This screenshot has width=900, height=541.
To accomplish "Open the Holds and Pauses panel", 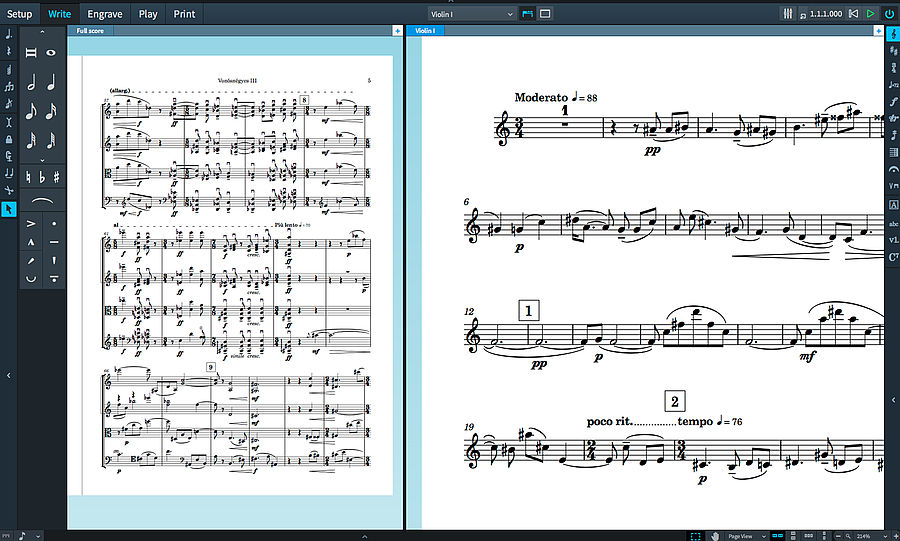I will point(893,170).
